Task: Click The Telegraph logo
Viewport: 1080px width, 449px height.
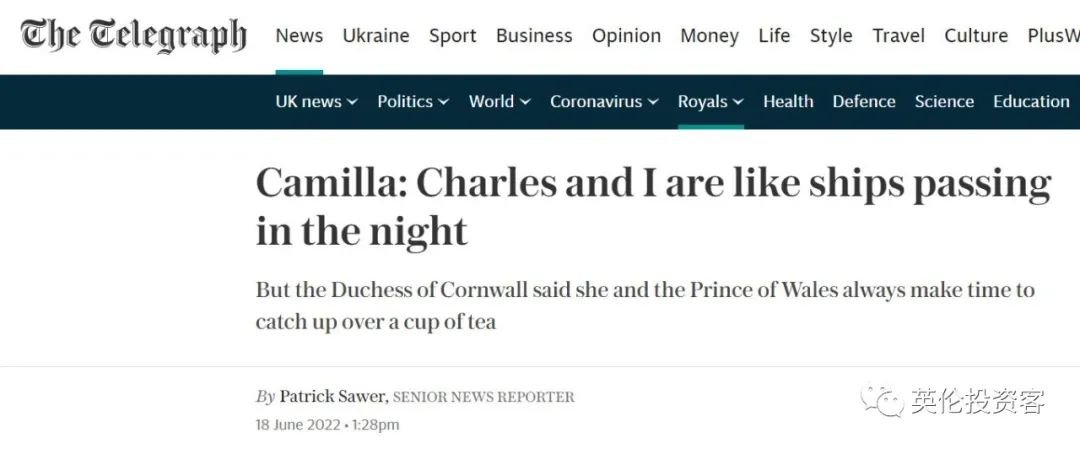Action: (x=134, y=36)
